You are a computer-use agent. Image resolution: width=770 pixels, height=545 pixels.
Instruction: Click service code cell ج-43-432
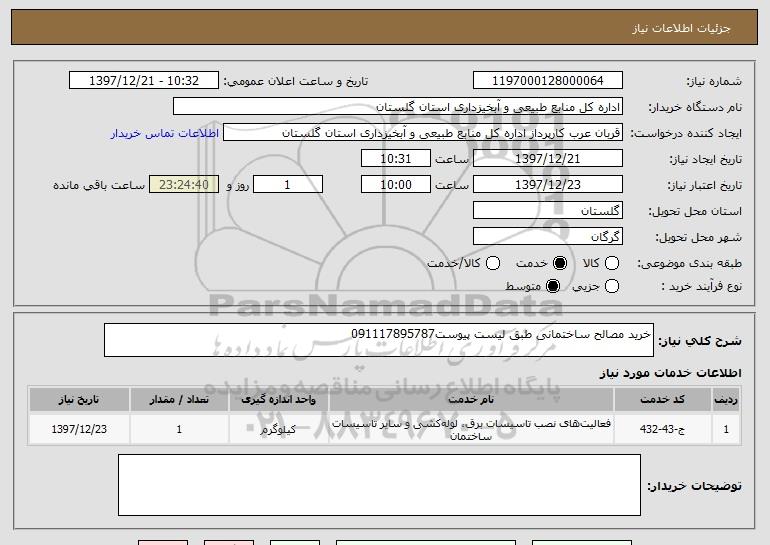662,429
